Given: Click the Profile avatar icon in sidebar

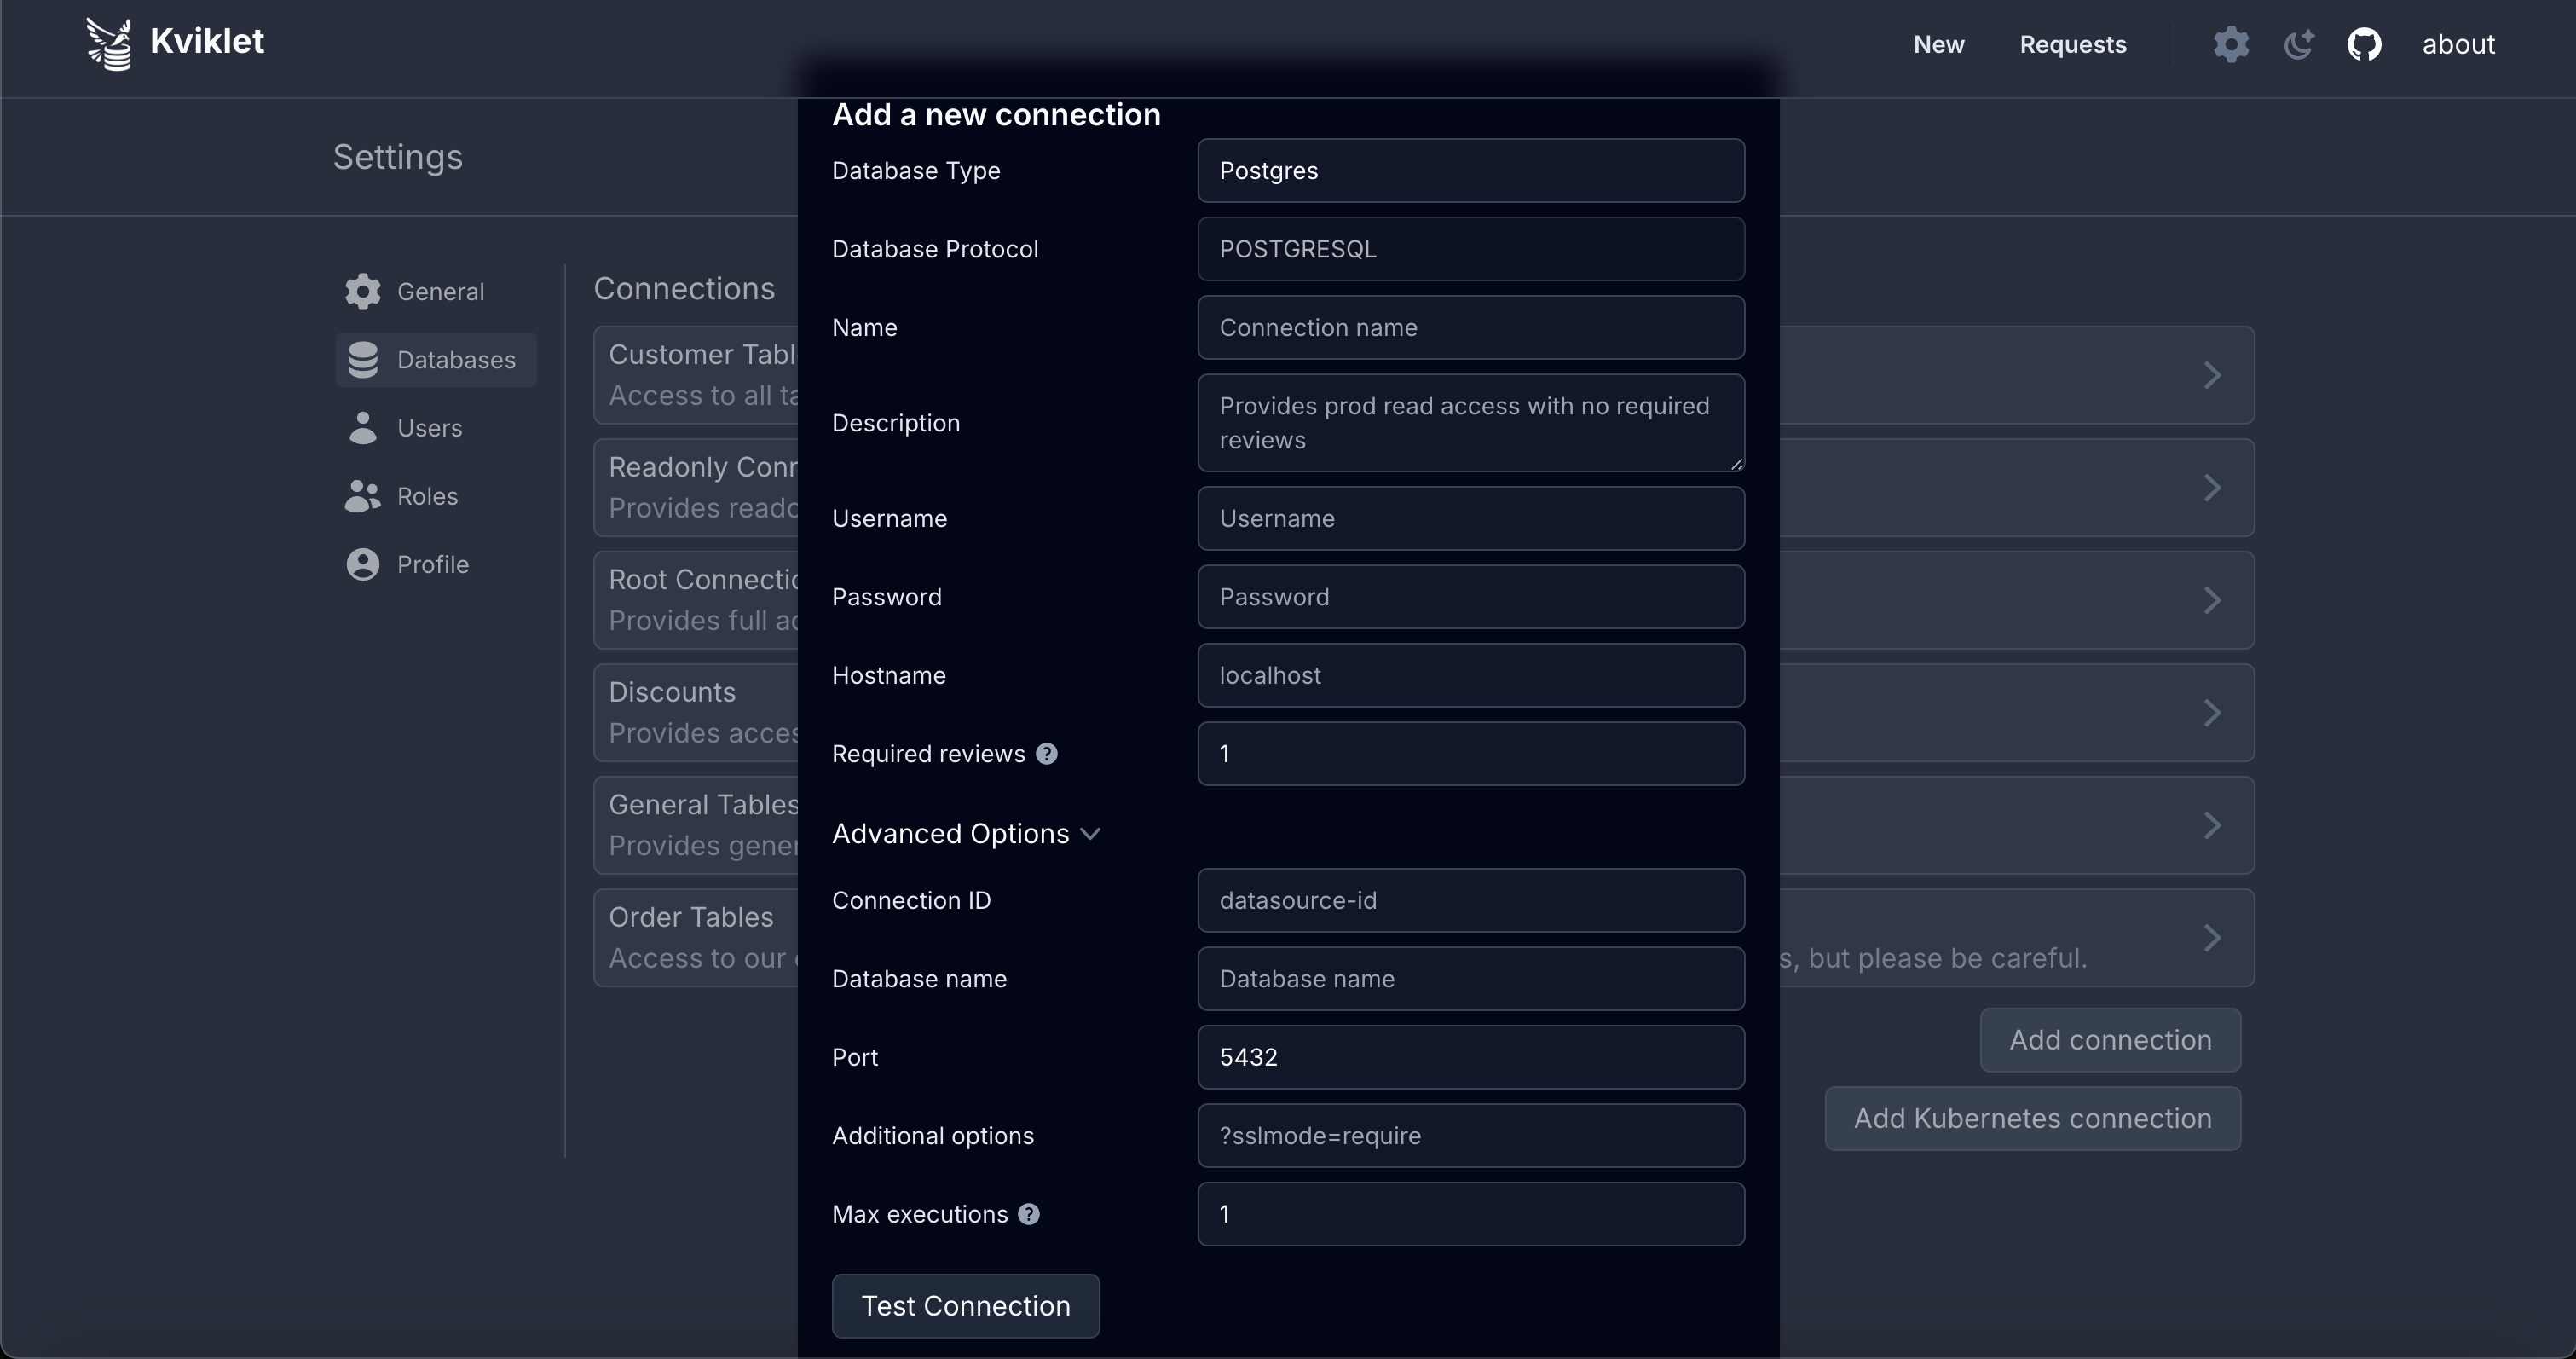Looking at the screenshot, I should tap(363, 564).
